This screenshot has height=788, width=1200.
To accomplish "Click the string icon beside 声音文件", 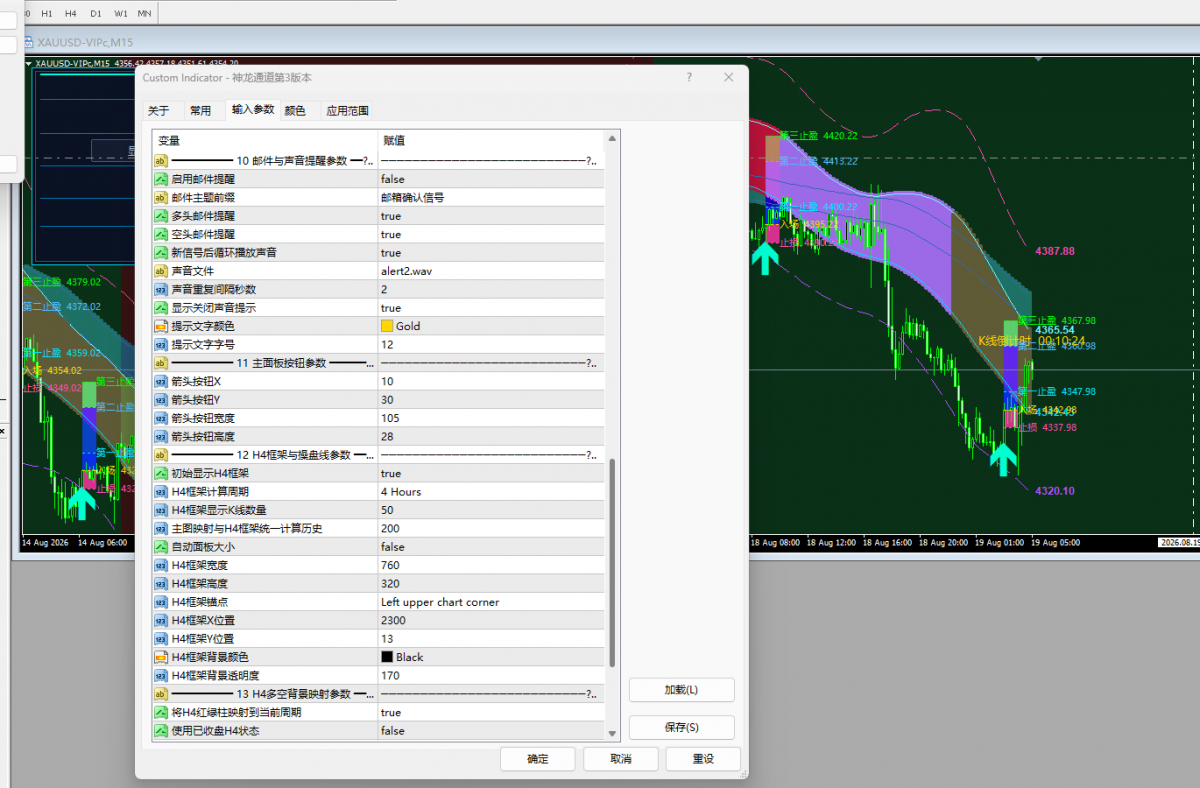I will tap(161, 271).
